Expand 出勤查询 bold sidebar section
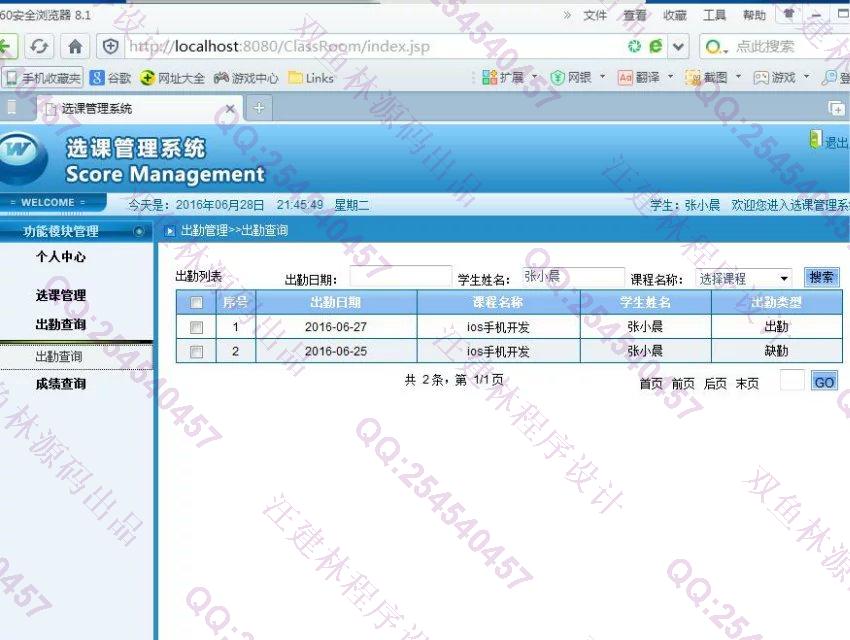Viewport: 850px width, 640px height. [x=61, y=325]
